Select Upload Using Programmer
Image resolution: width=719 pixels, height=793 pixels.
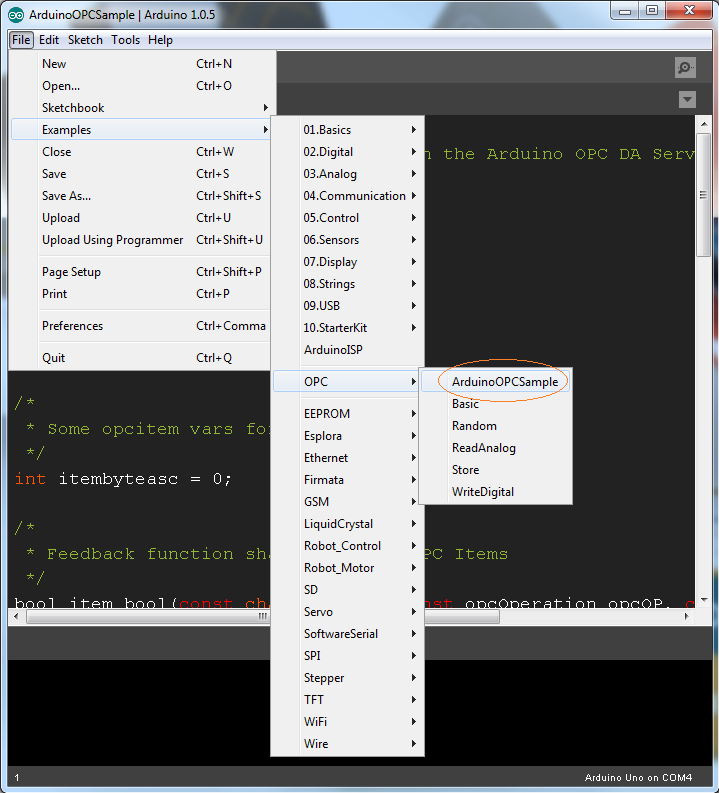coord(141,240)
